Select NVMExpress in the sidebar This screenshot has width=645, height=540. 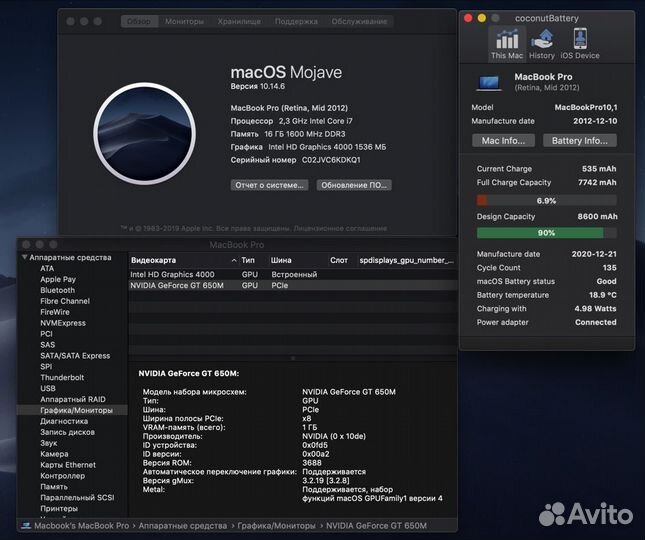[x=63, y=323]
